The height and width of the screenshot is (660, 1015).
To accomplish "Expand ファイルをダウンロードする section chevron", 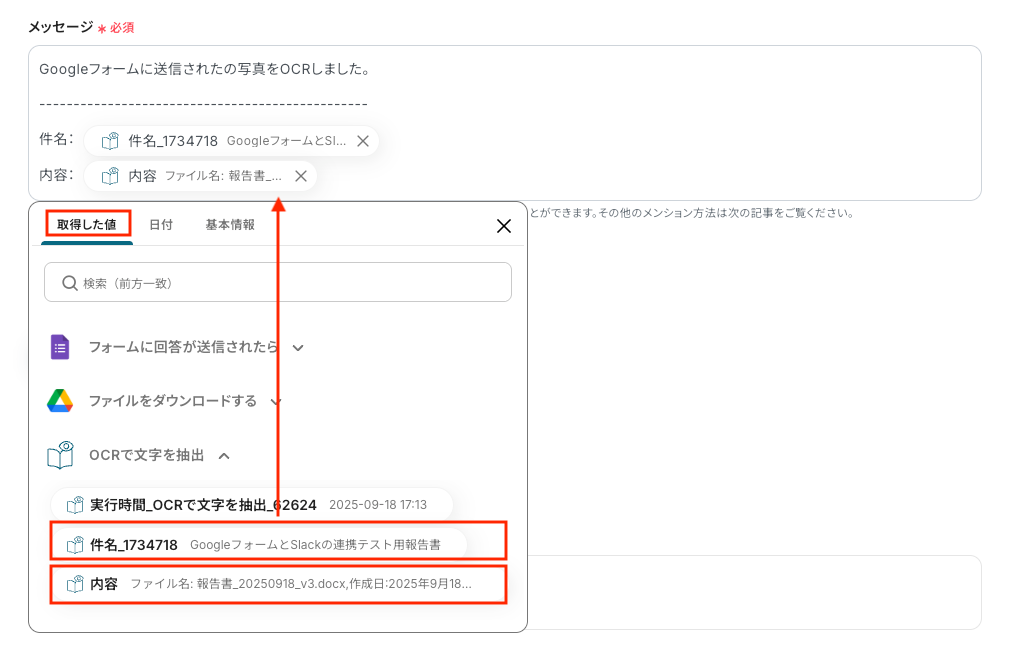I will [276, 402].
